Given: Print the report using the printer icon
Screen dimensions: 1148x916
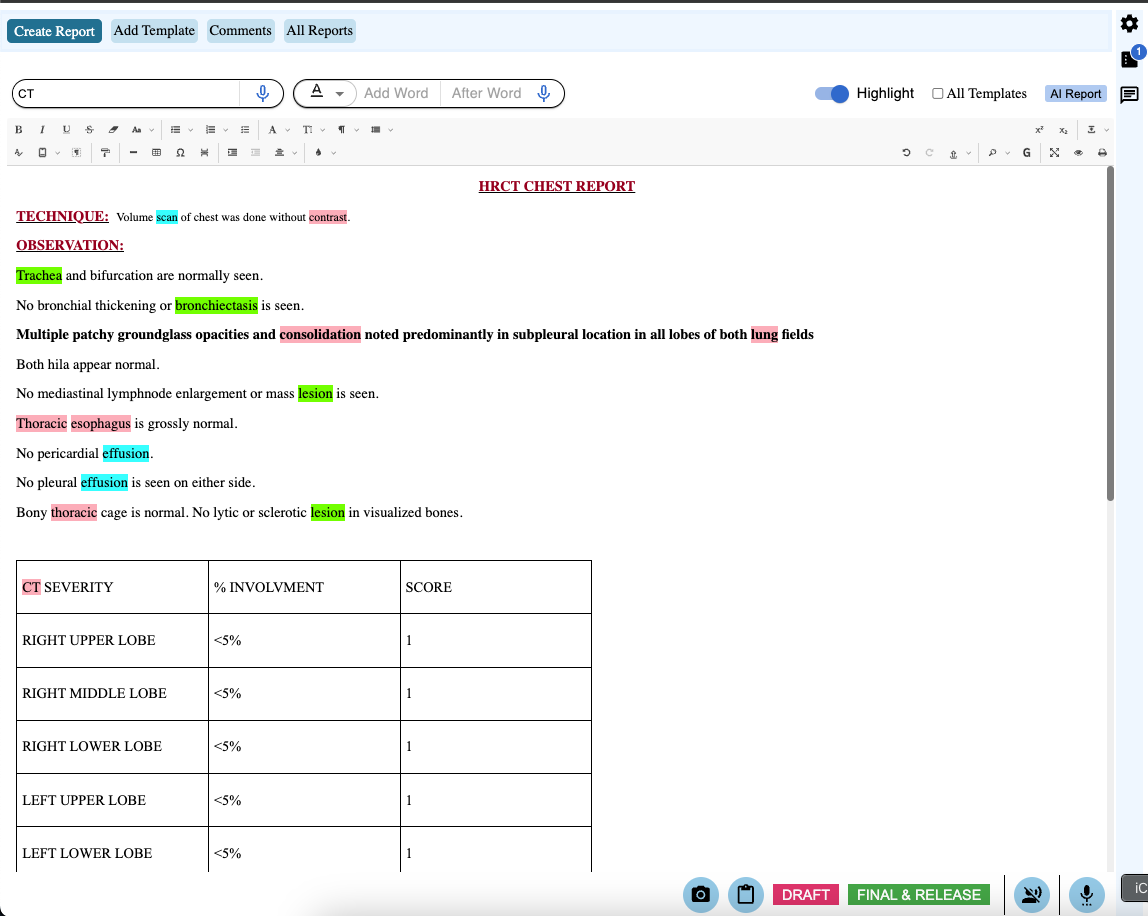Looking at the screenshot, I should 1102,152.
